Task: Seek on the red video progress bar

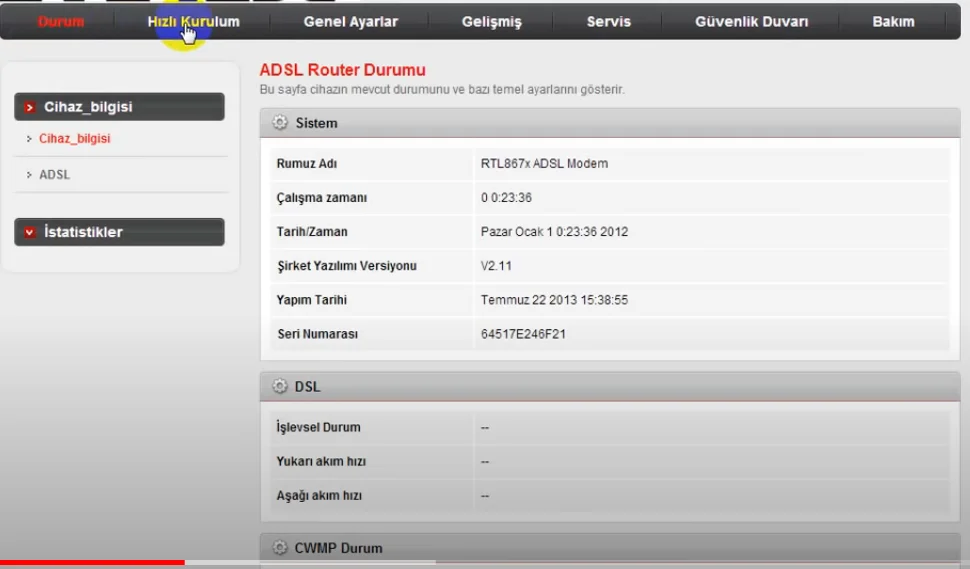Action: click(92, 563)
